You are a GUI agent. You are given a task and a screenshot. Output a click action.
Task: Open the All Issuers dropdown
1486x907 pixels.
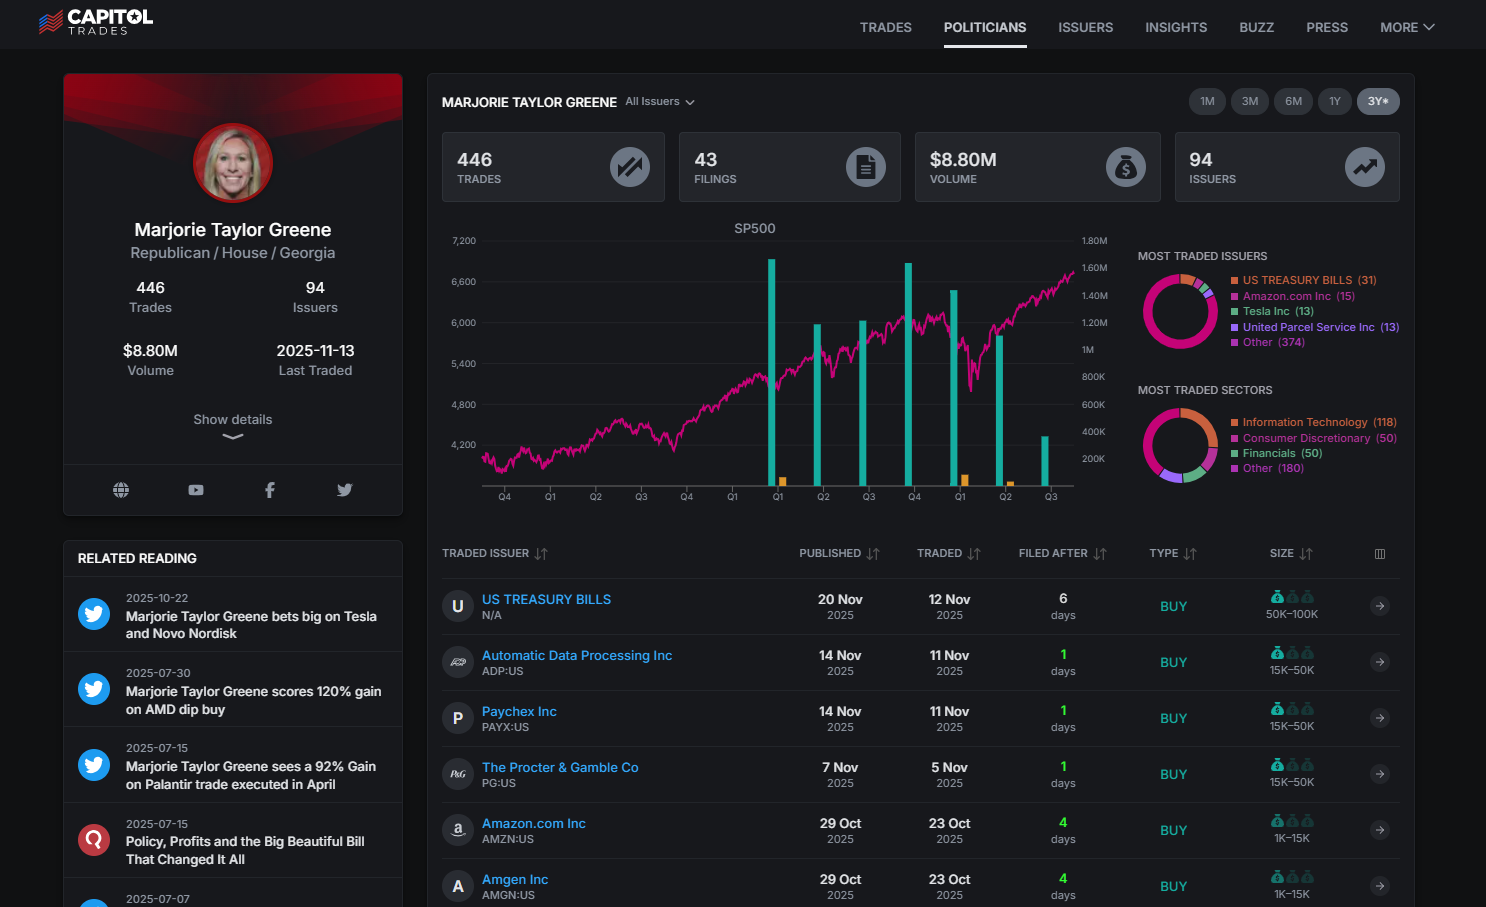coord(660,102)
